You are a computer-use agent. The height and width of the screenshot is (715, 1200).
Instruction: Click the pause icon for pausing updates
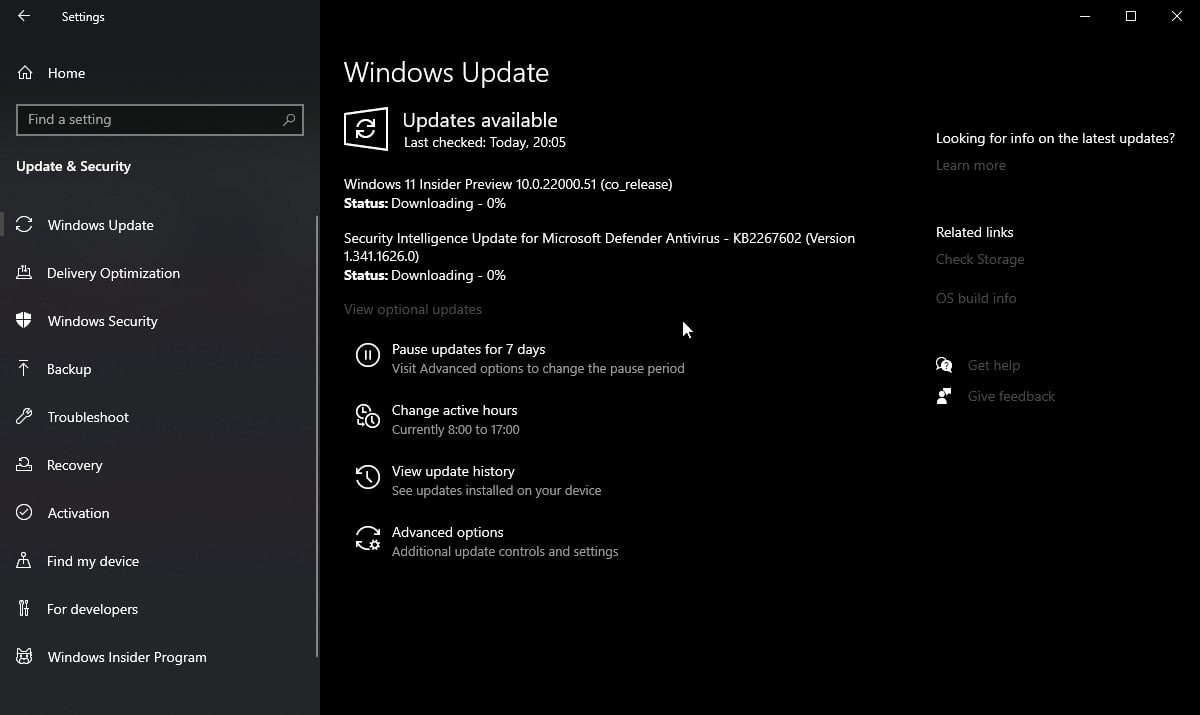pyautogui.click(x=368, y=355)
